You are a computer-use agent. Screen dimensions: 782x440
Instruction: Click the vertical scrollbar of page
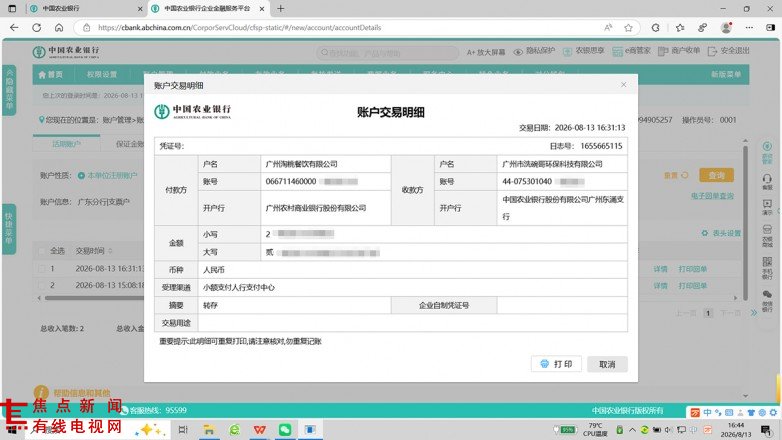[746, 222]
